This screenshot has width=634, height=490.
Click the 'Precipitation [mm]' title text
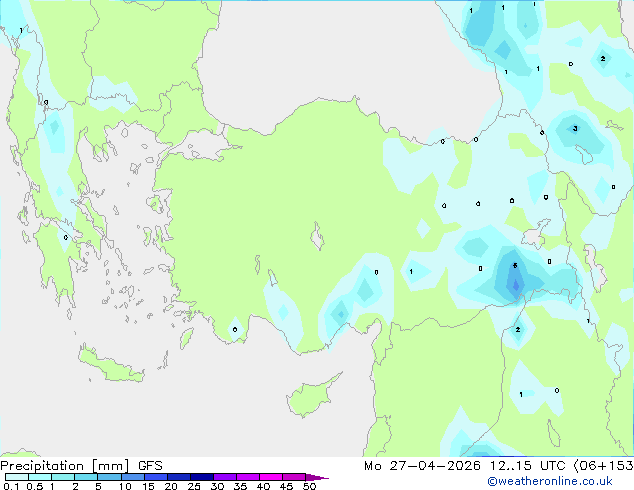[x=65, y=466]
